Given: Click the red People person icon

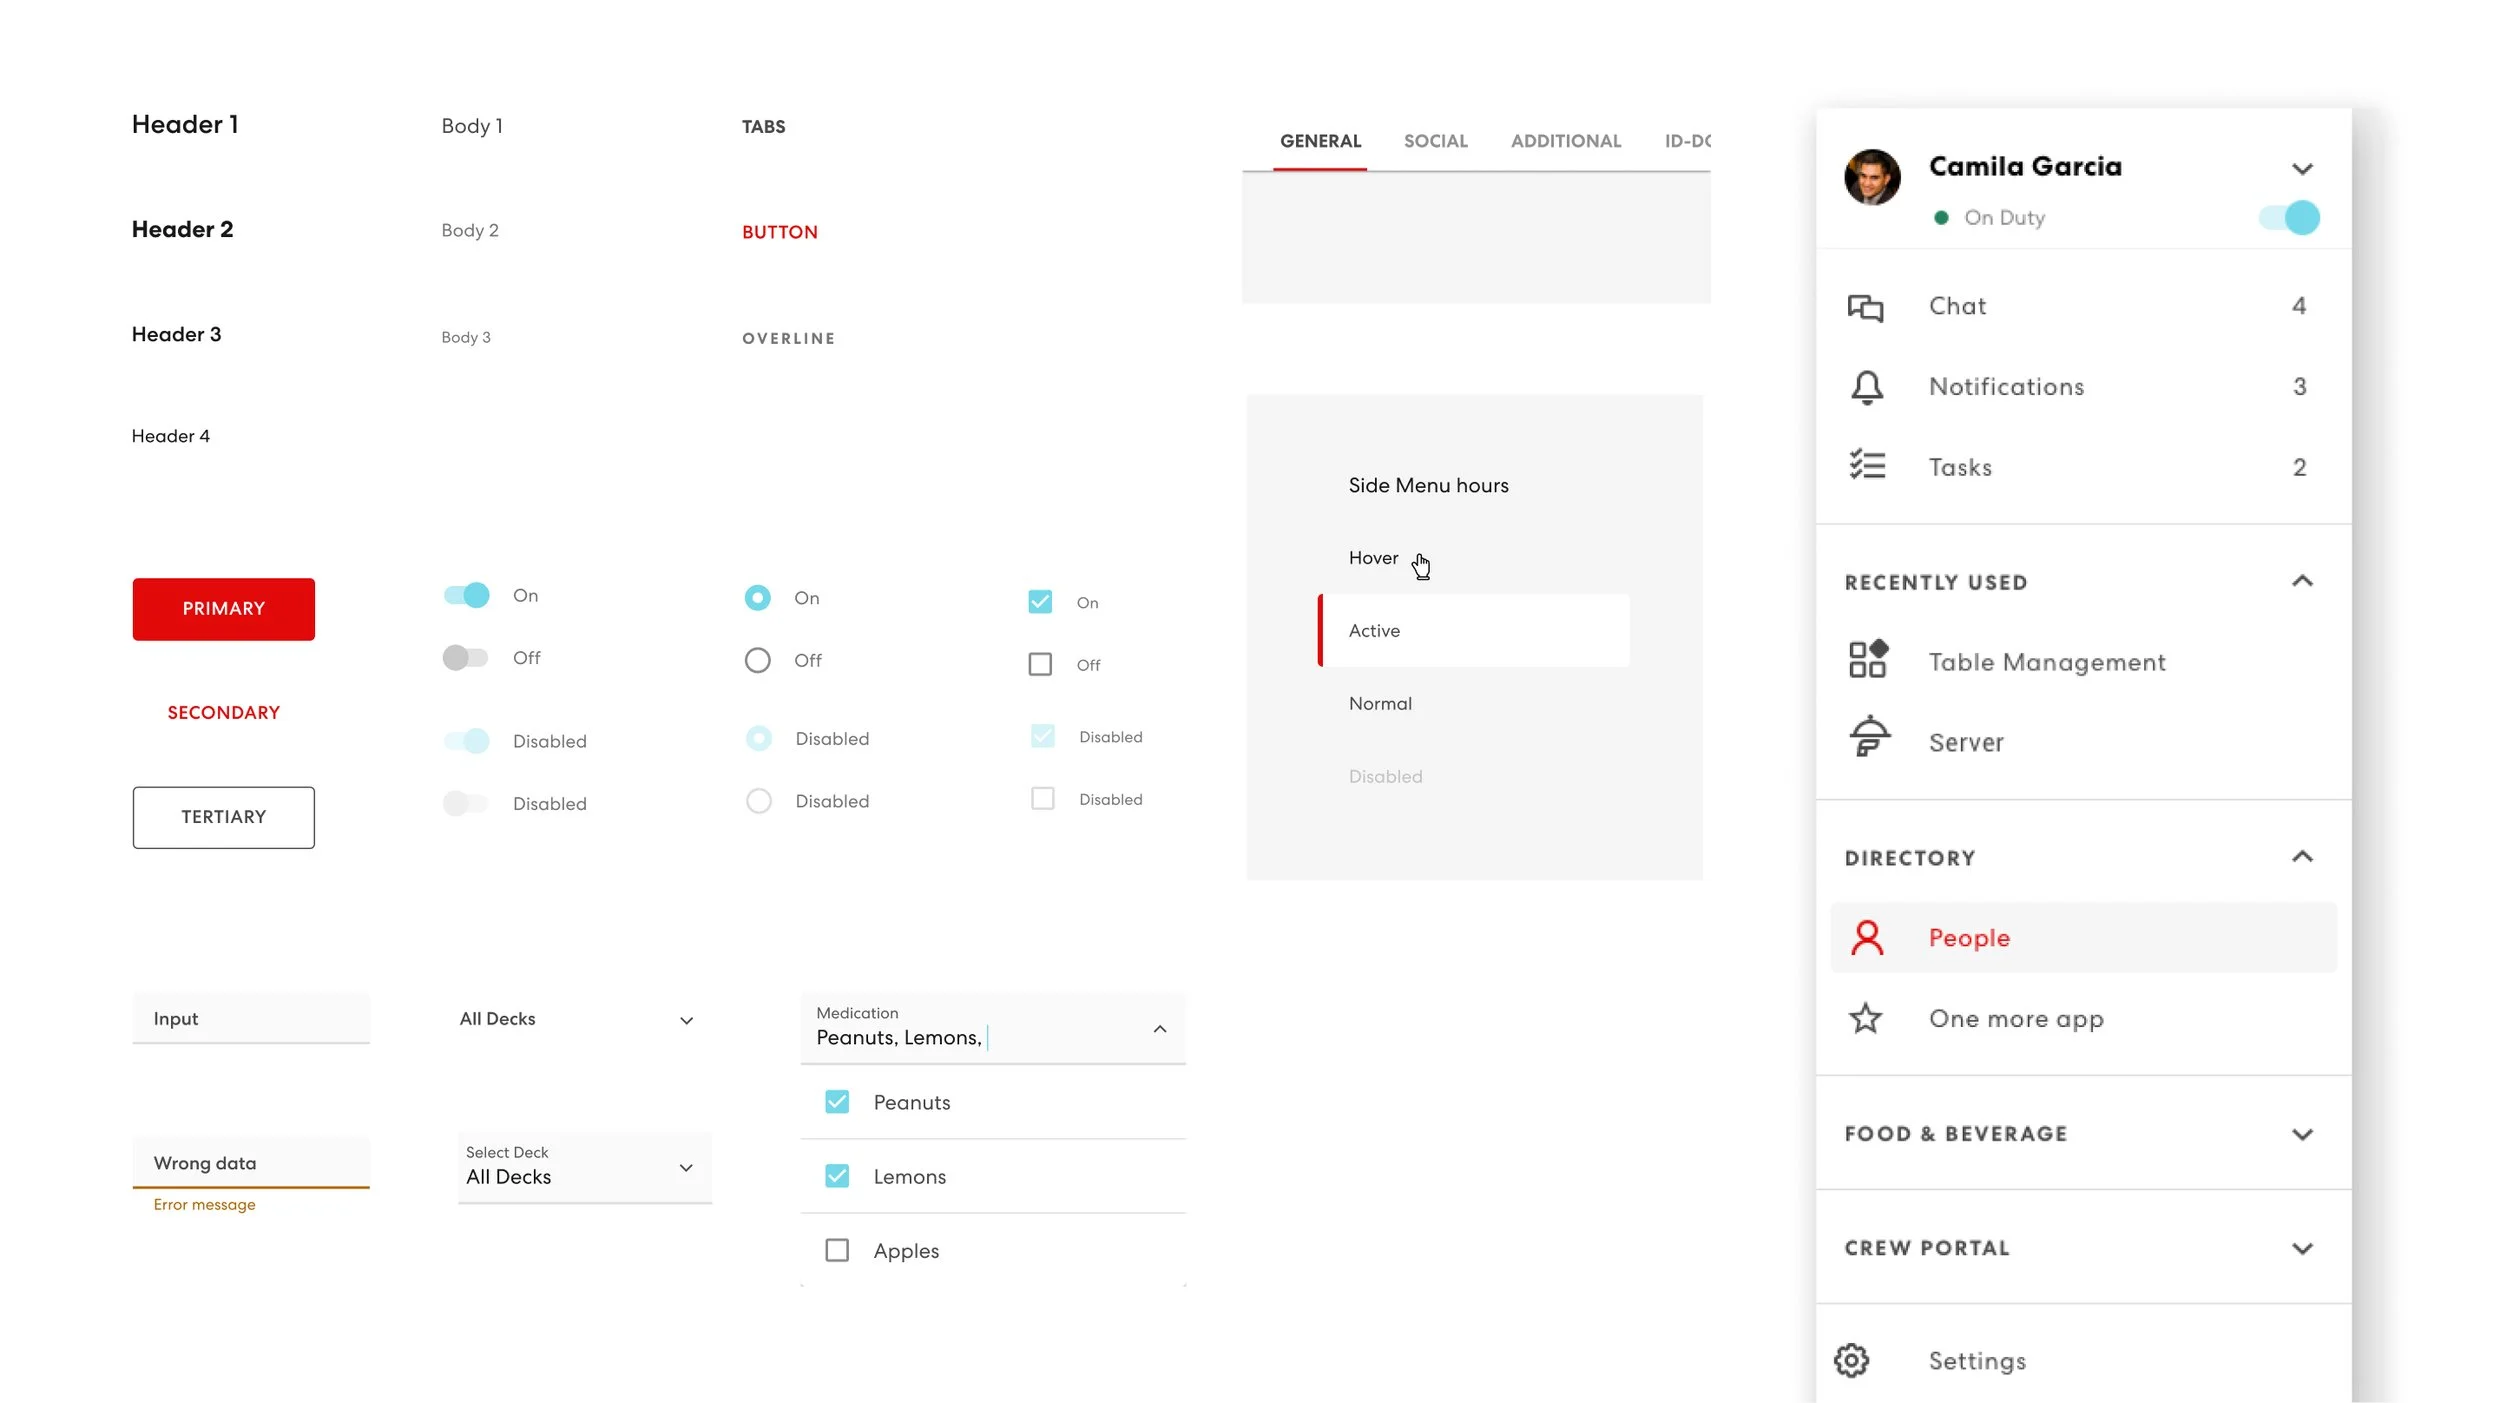Looking at the screenshot, I should [x=1866, y=938].
